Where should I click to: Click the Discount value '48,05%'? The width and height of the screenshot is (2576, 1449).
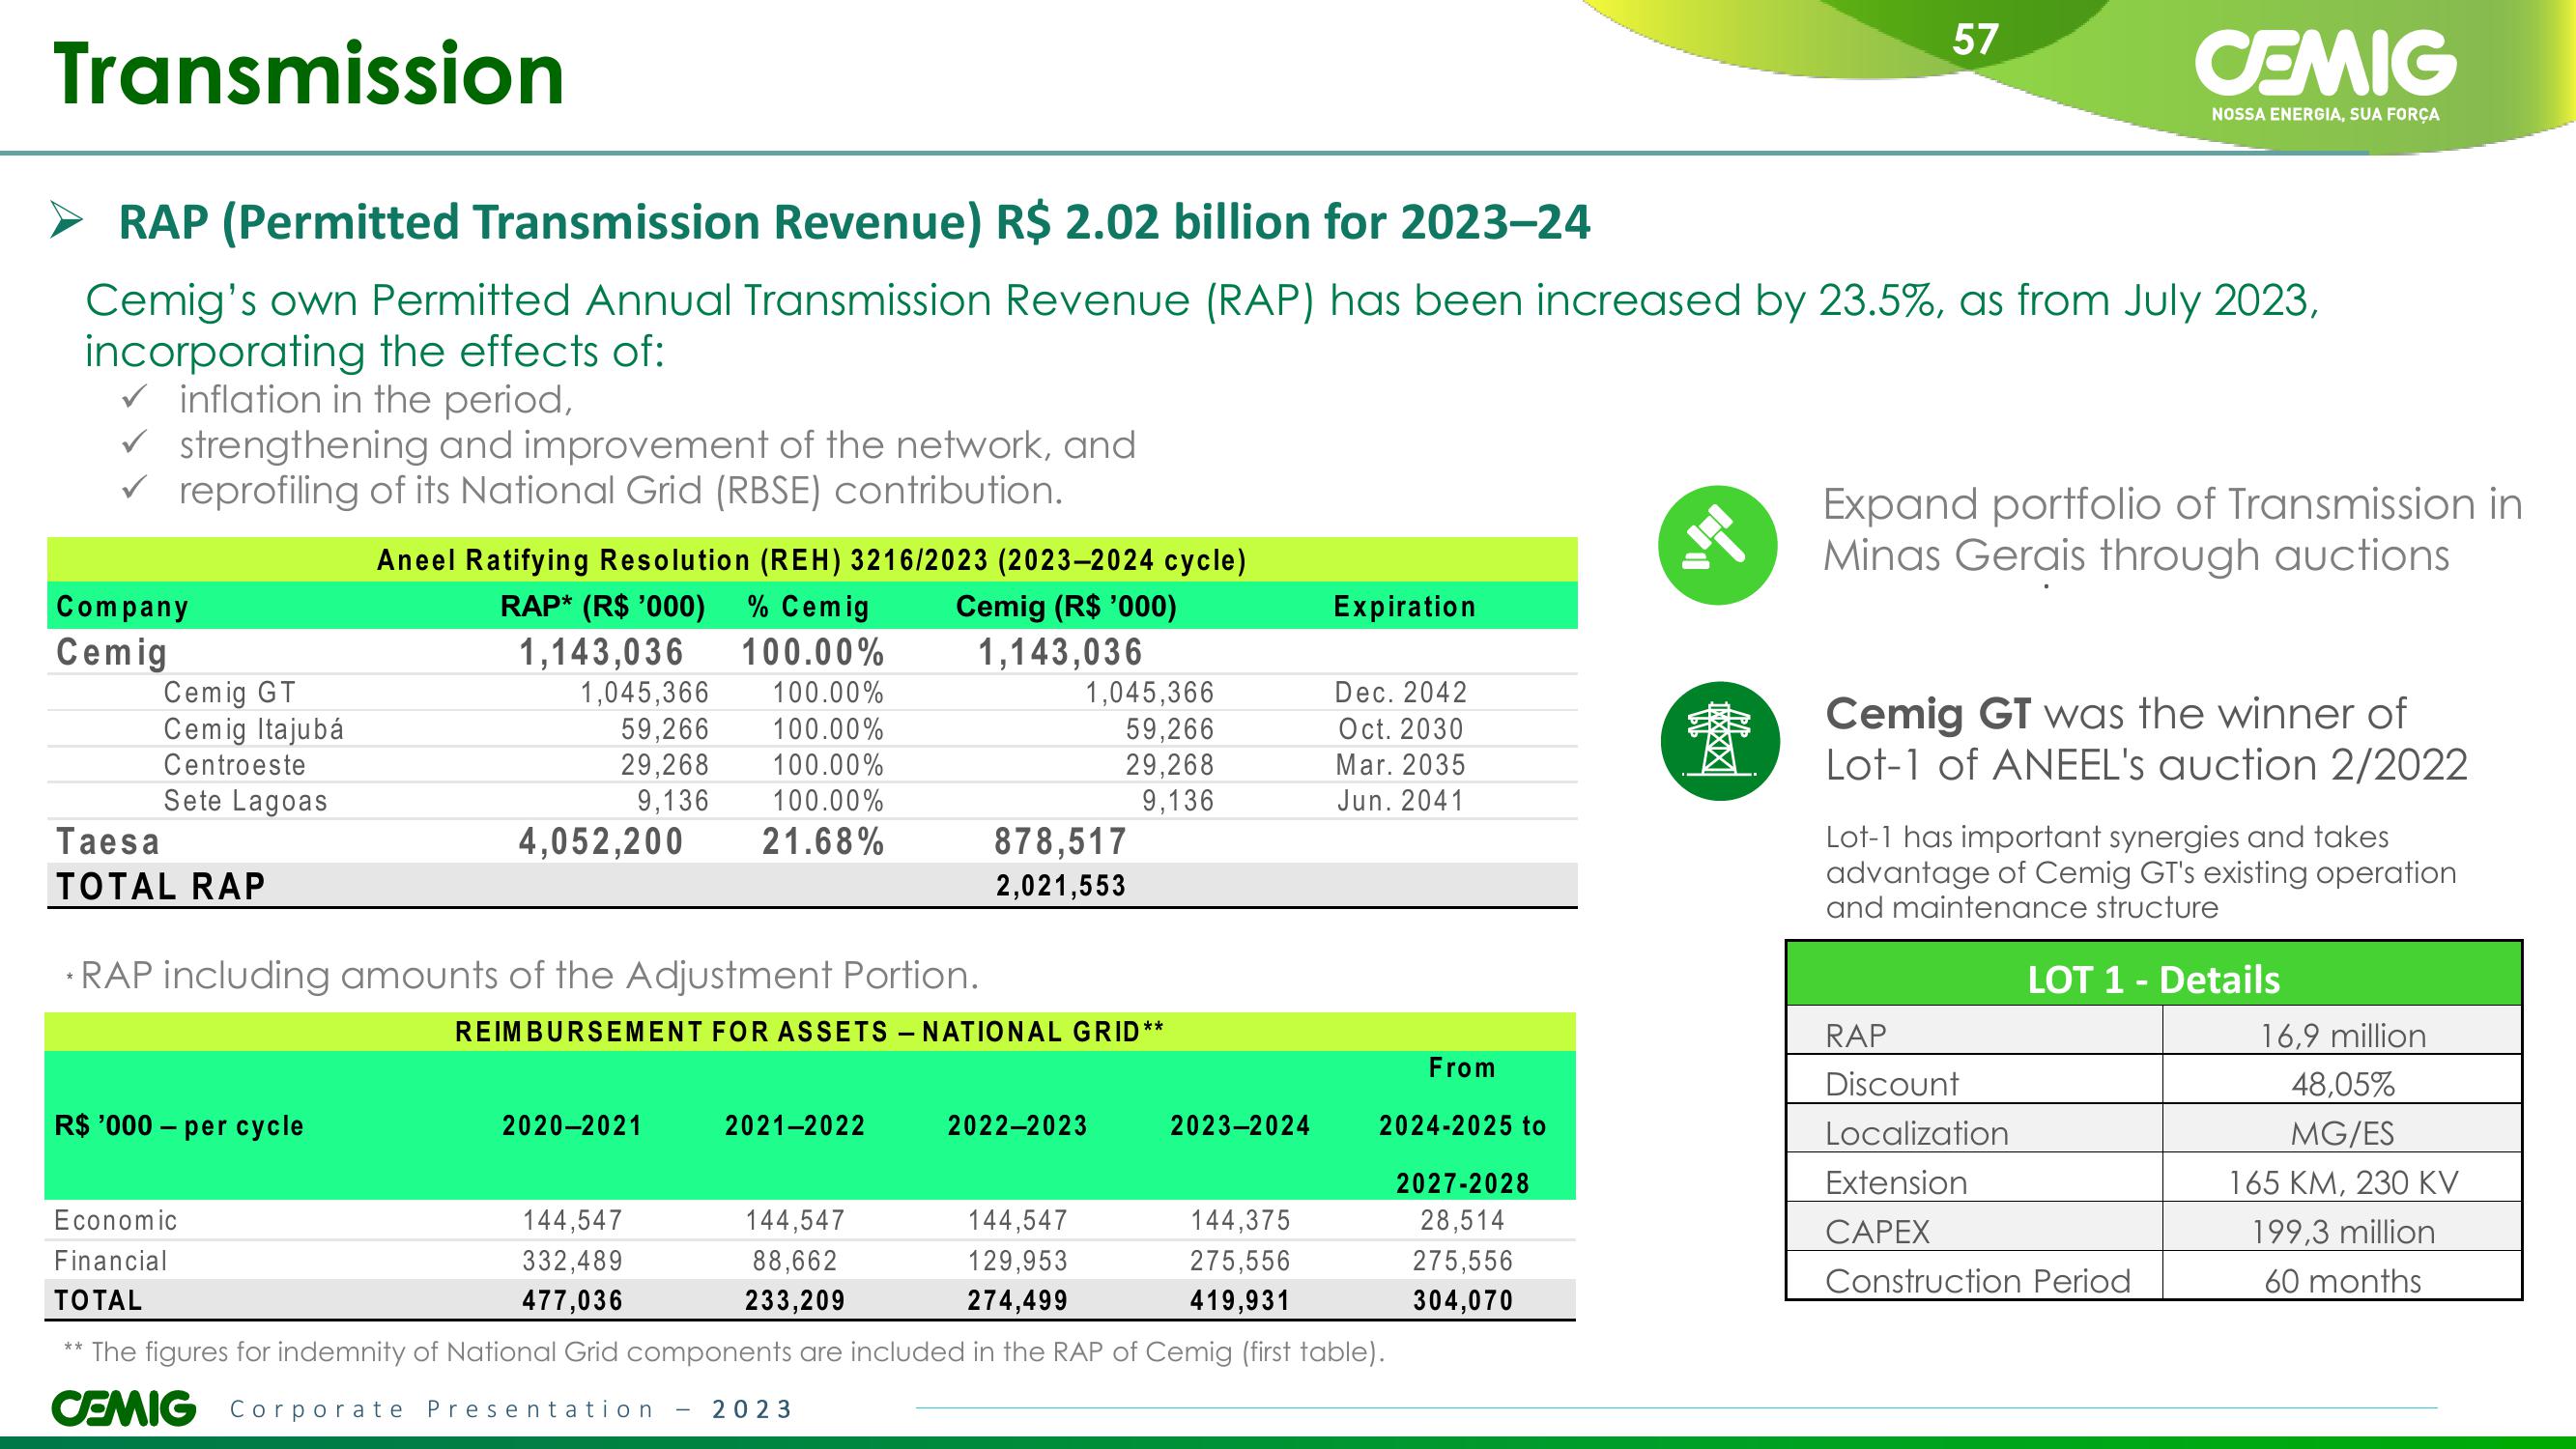pyautogui.click(x=2343, y=1084)
